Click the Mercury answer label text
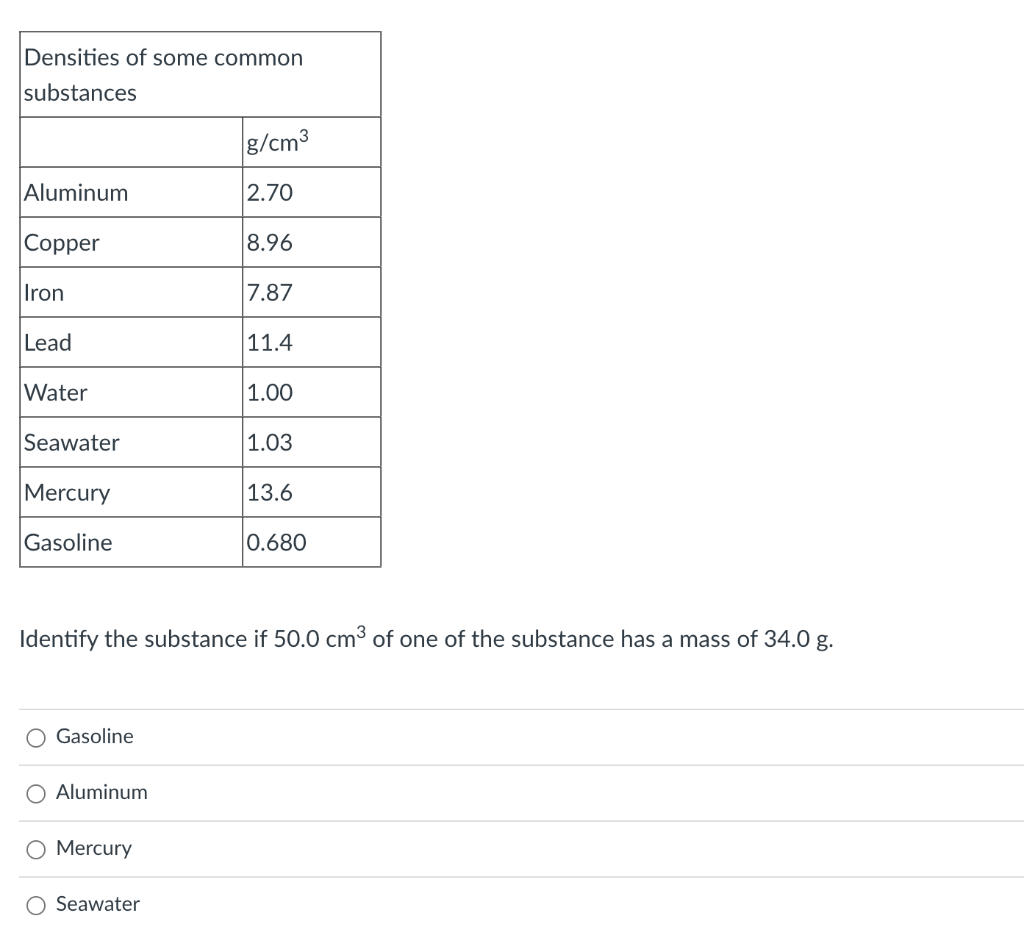Viewport: 1024px width, 938px height. (x=94, y=848)
